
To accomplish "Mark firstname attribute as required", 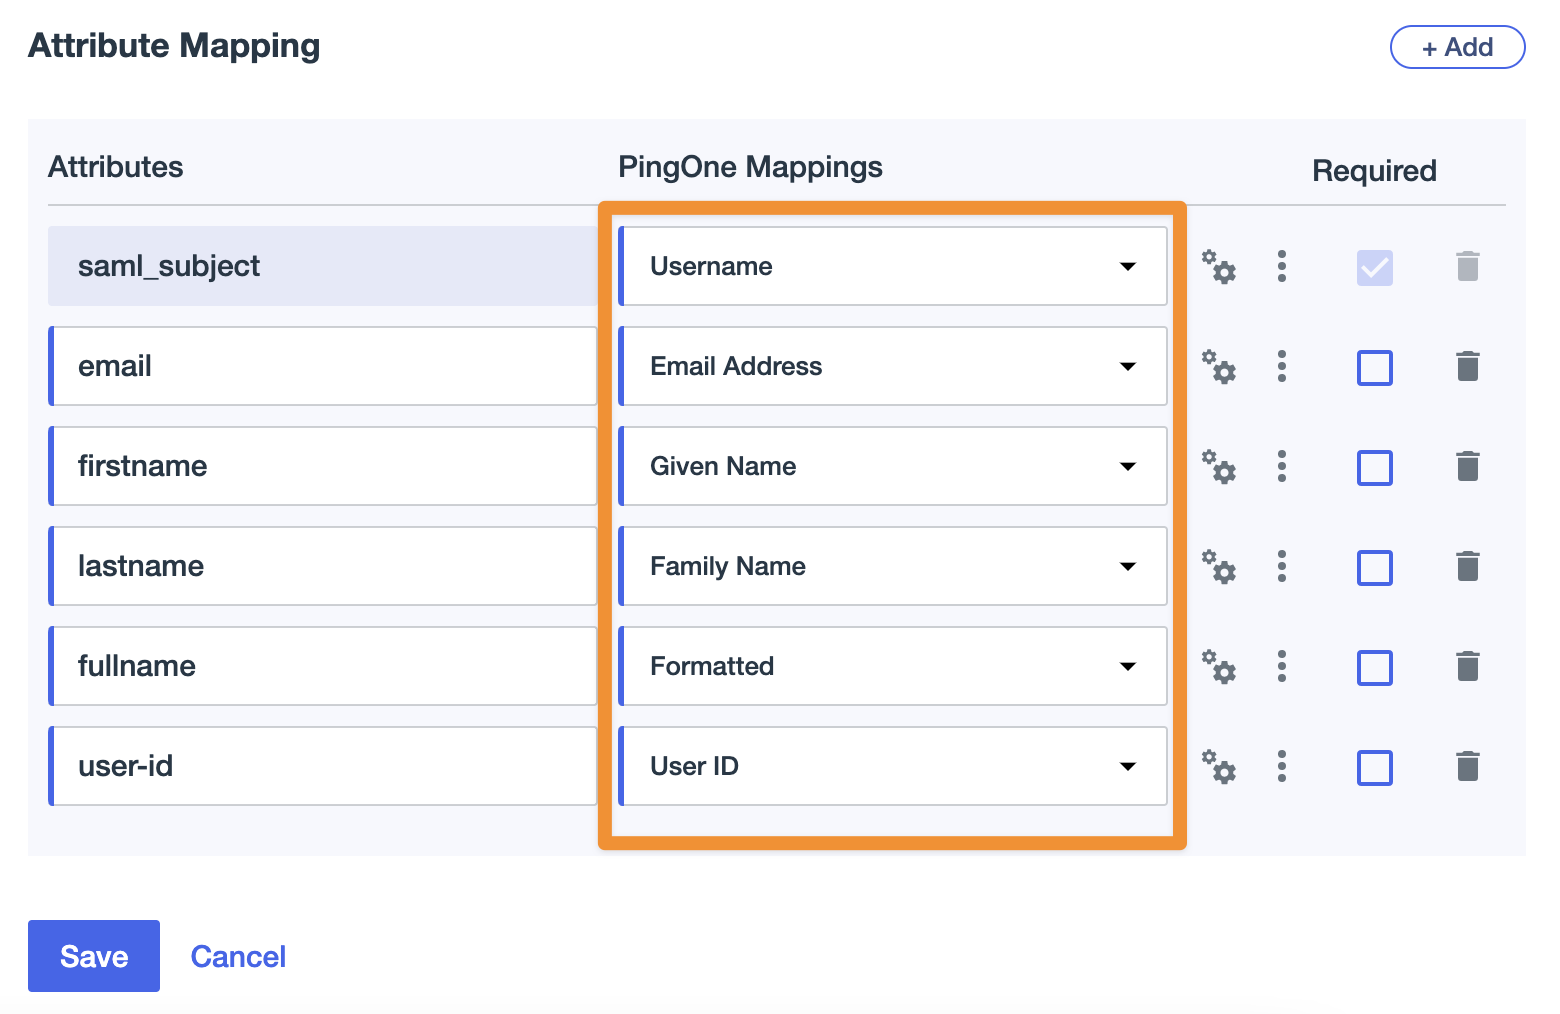I will (x=1375, y=467).
